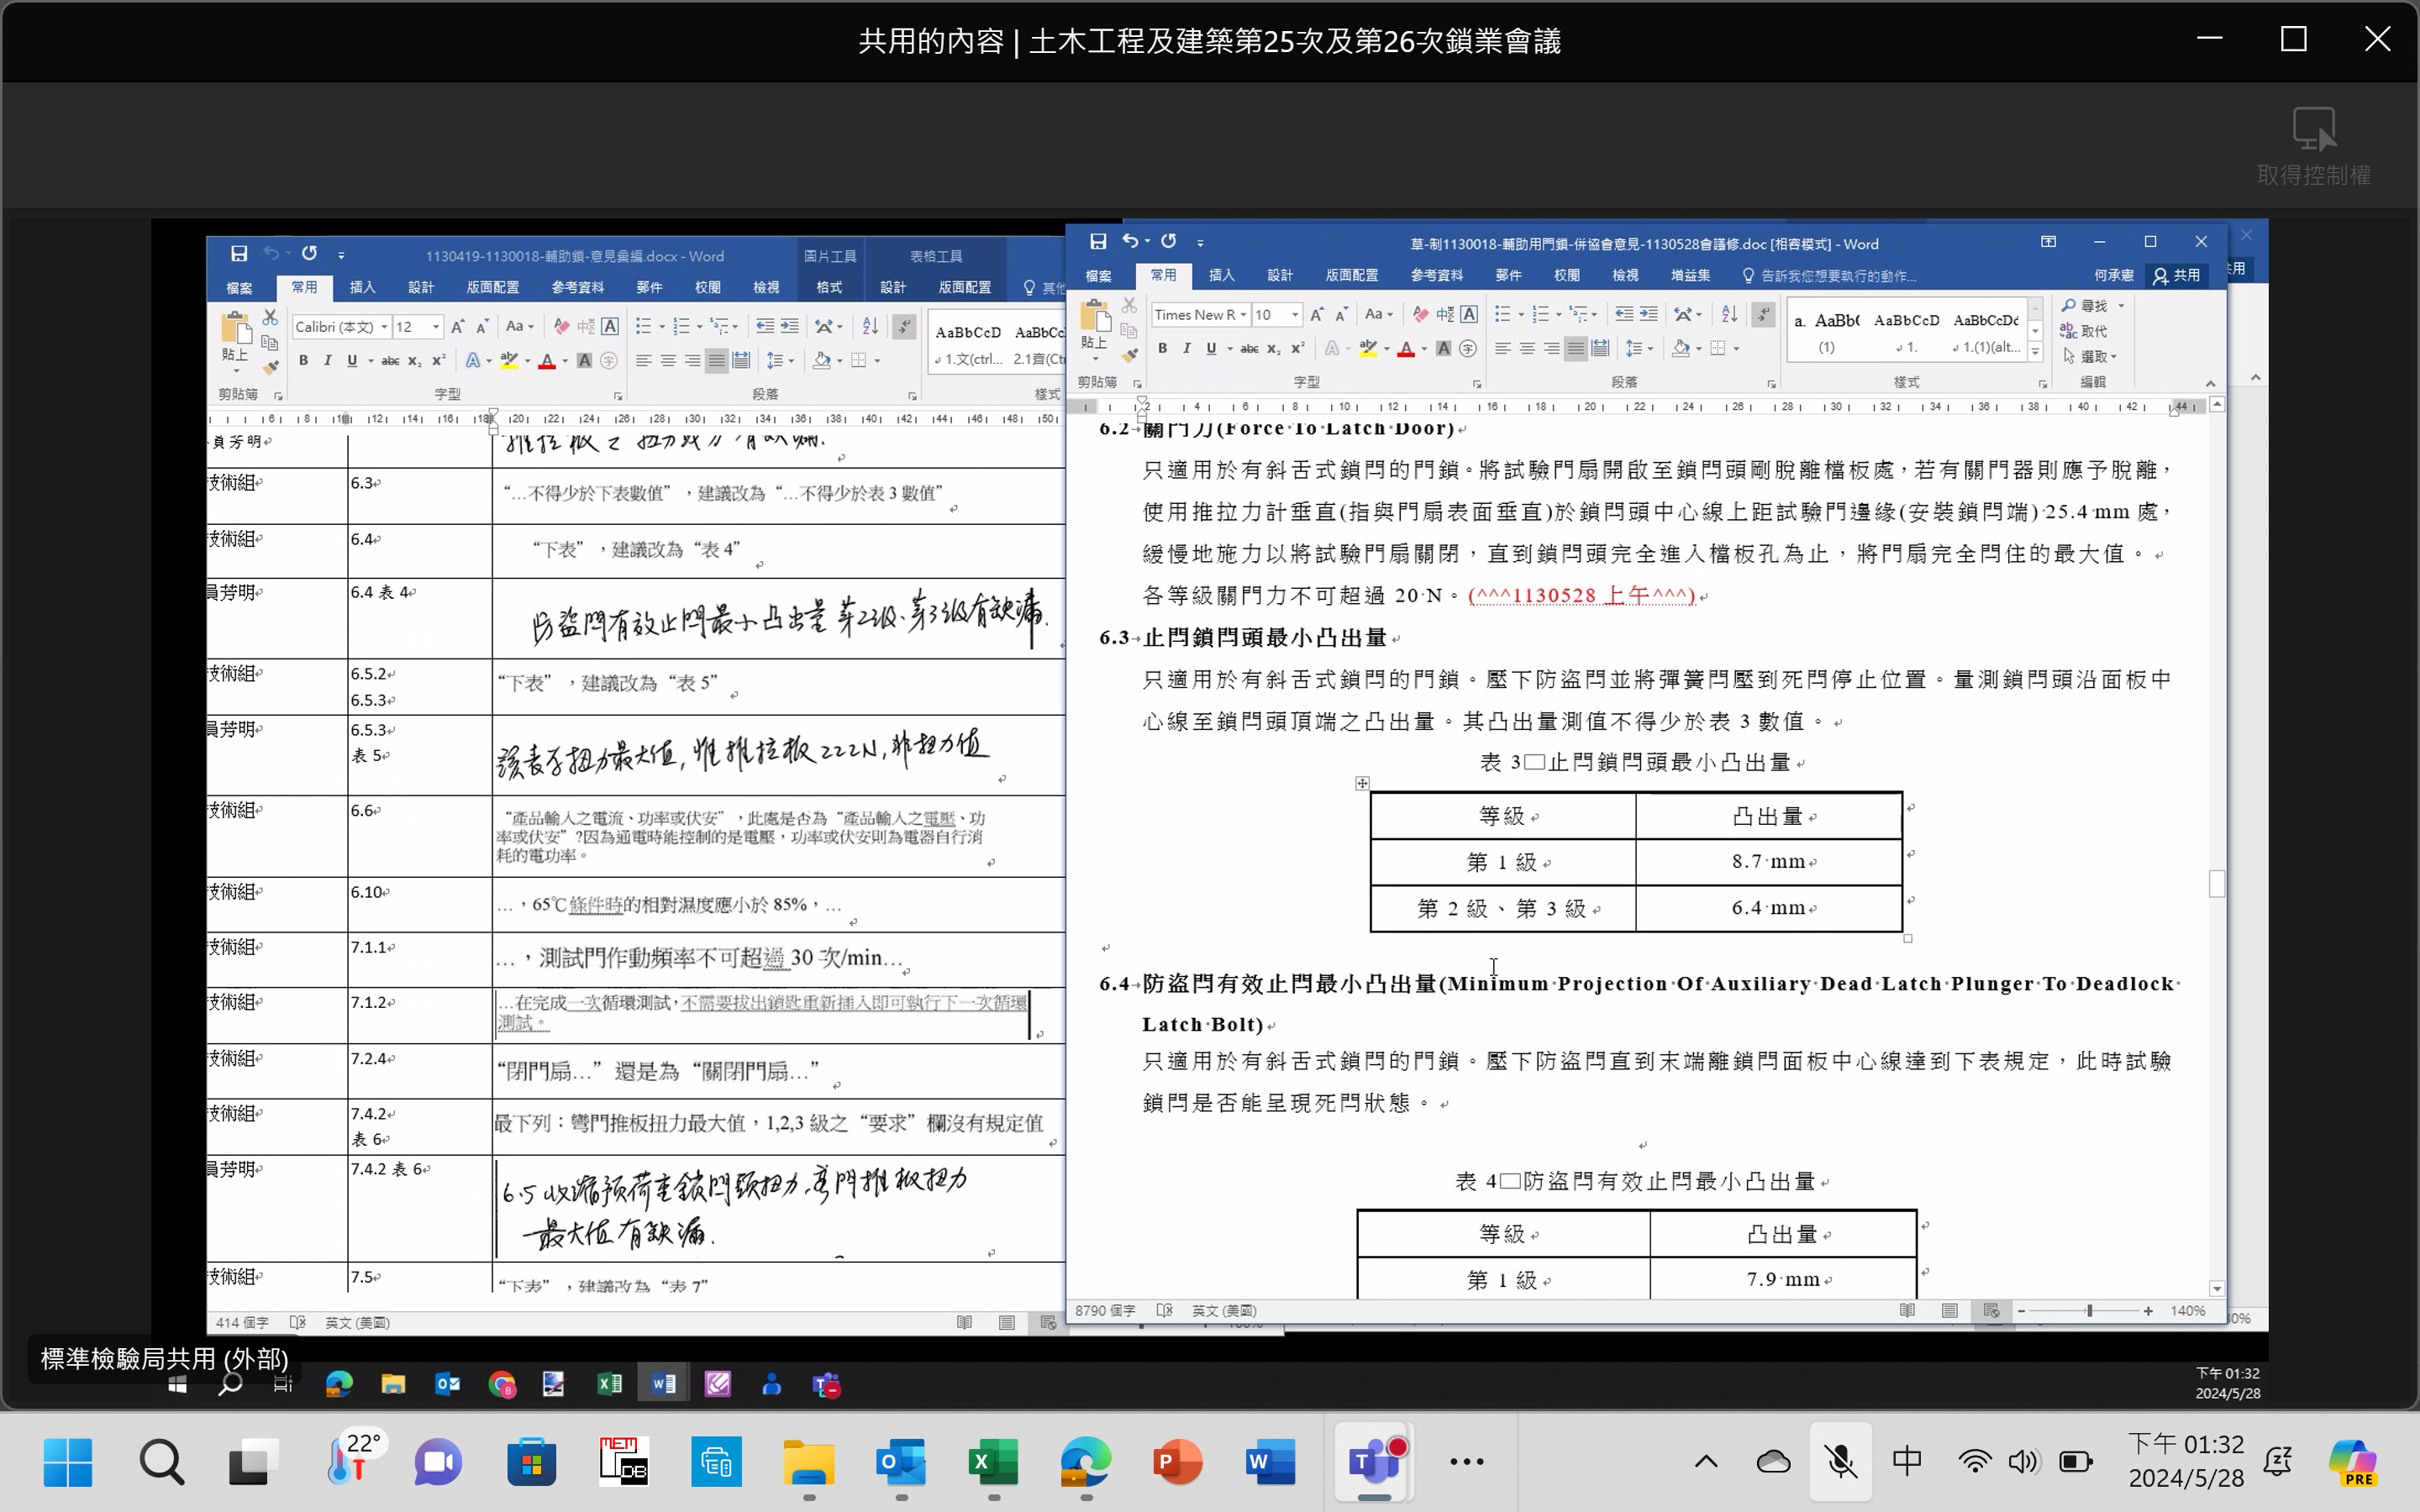Viewport: 2420px width, 1512px height.
Task: Click 告訴我您想要執行的動作 search box in right Word
Action: 1830,275
